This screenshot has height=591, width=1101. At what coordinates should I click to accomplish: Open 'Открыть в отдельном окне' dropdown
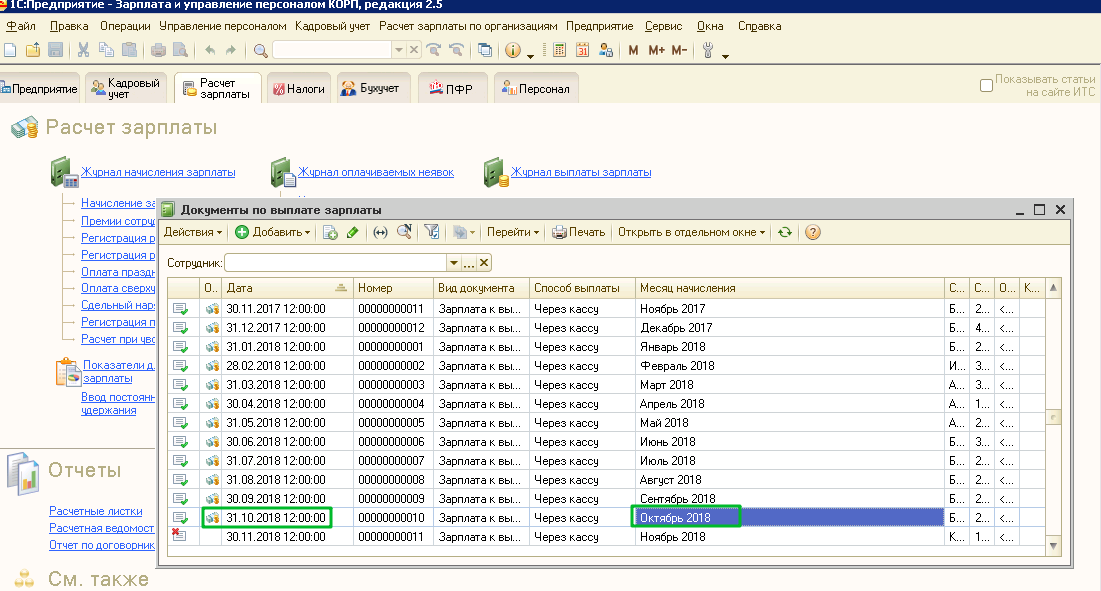coord(691,232)
